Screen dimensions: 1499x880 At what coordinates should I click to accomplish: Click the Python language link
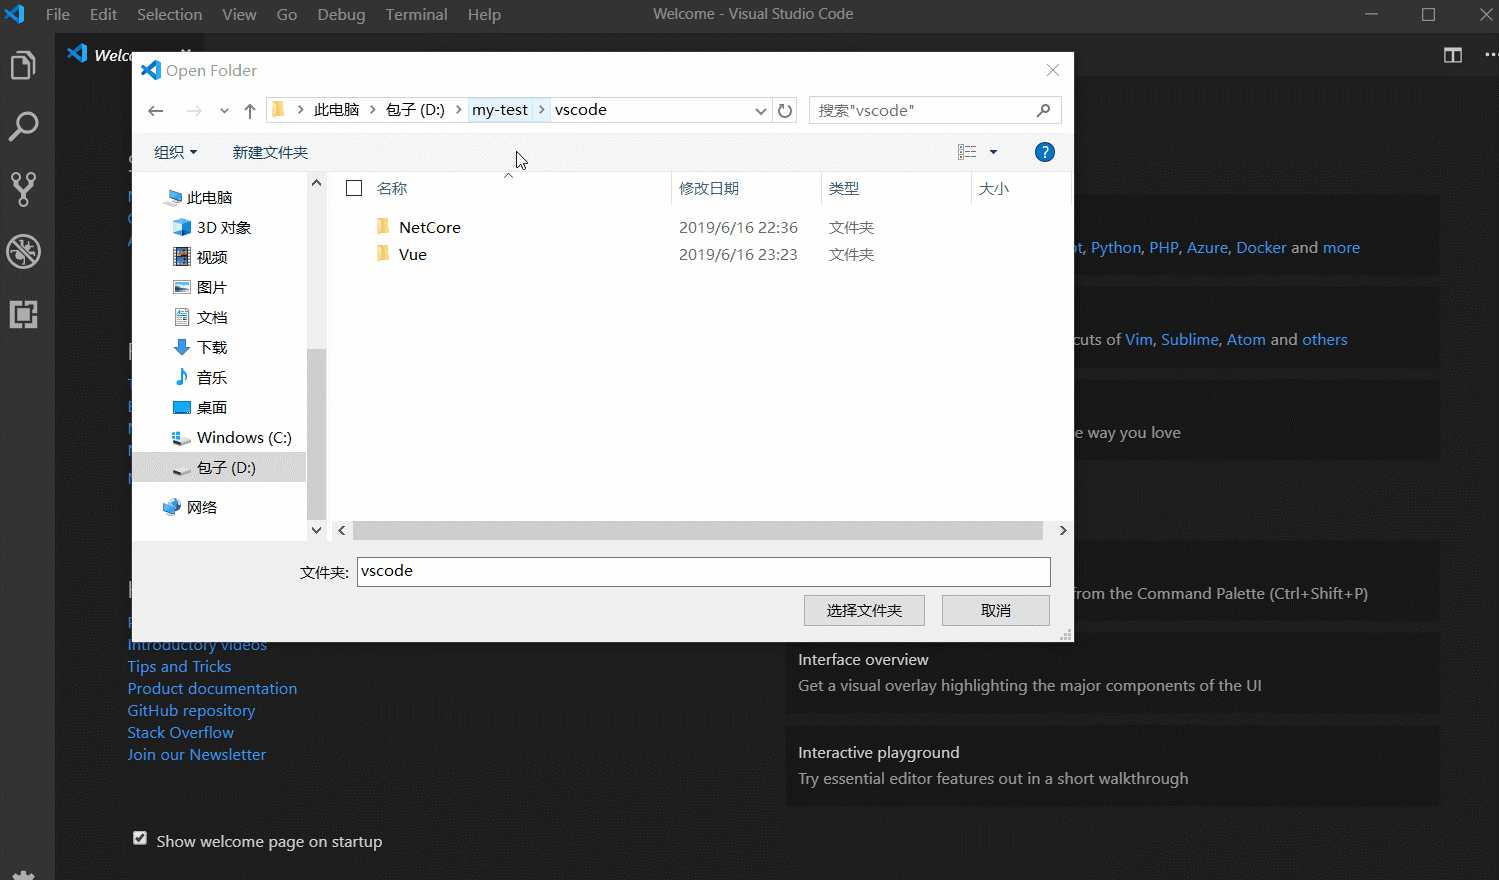coord(1116,247)
